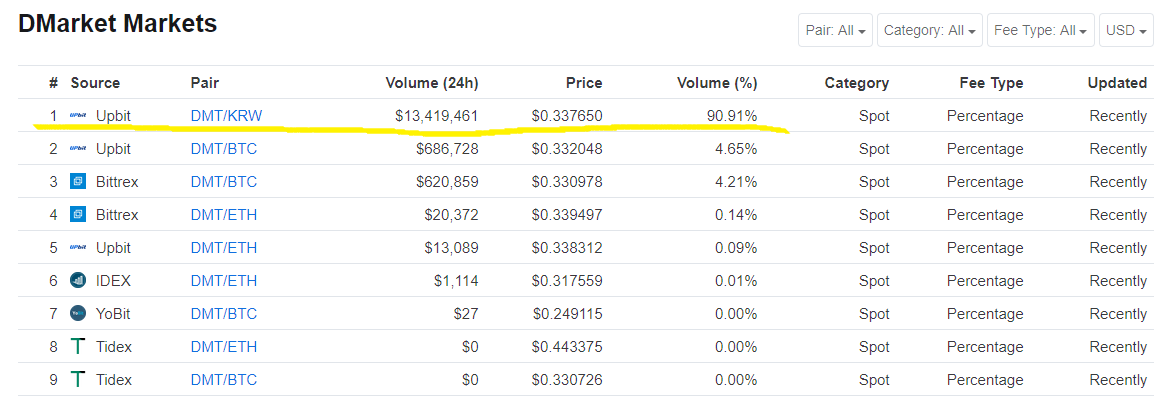Screen dimensions: 1171x419
Task: Open the Fee Type: All dropdown
Action: [x=1040, y=30]
